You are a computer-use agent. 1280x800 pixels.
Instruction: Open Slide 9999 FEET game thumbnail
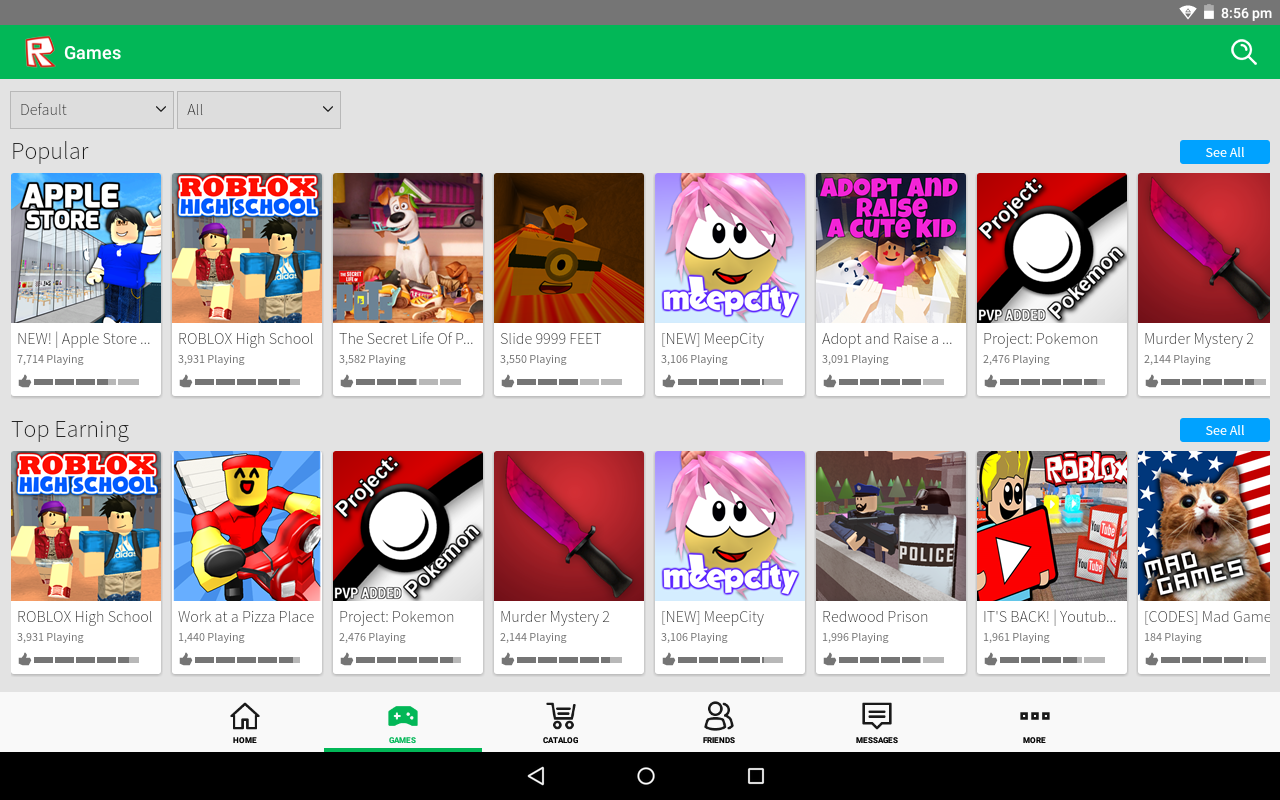click(x=569, y=248)
